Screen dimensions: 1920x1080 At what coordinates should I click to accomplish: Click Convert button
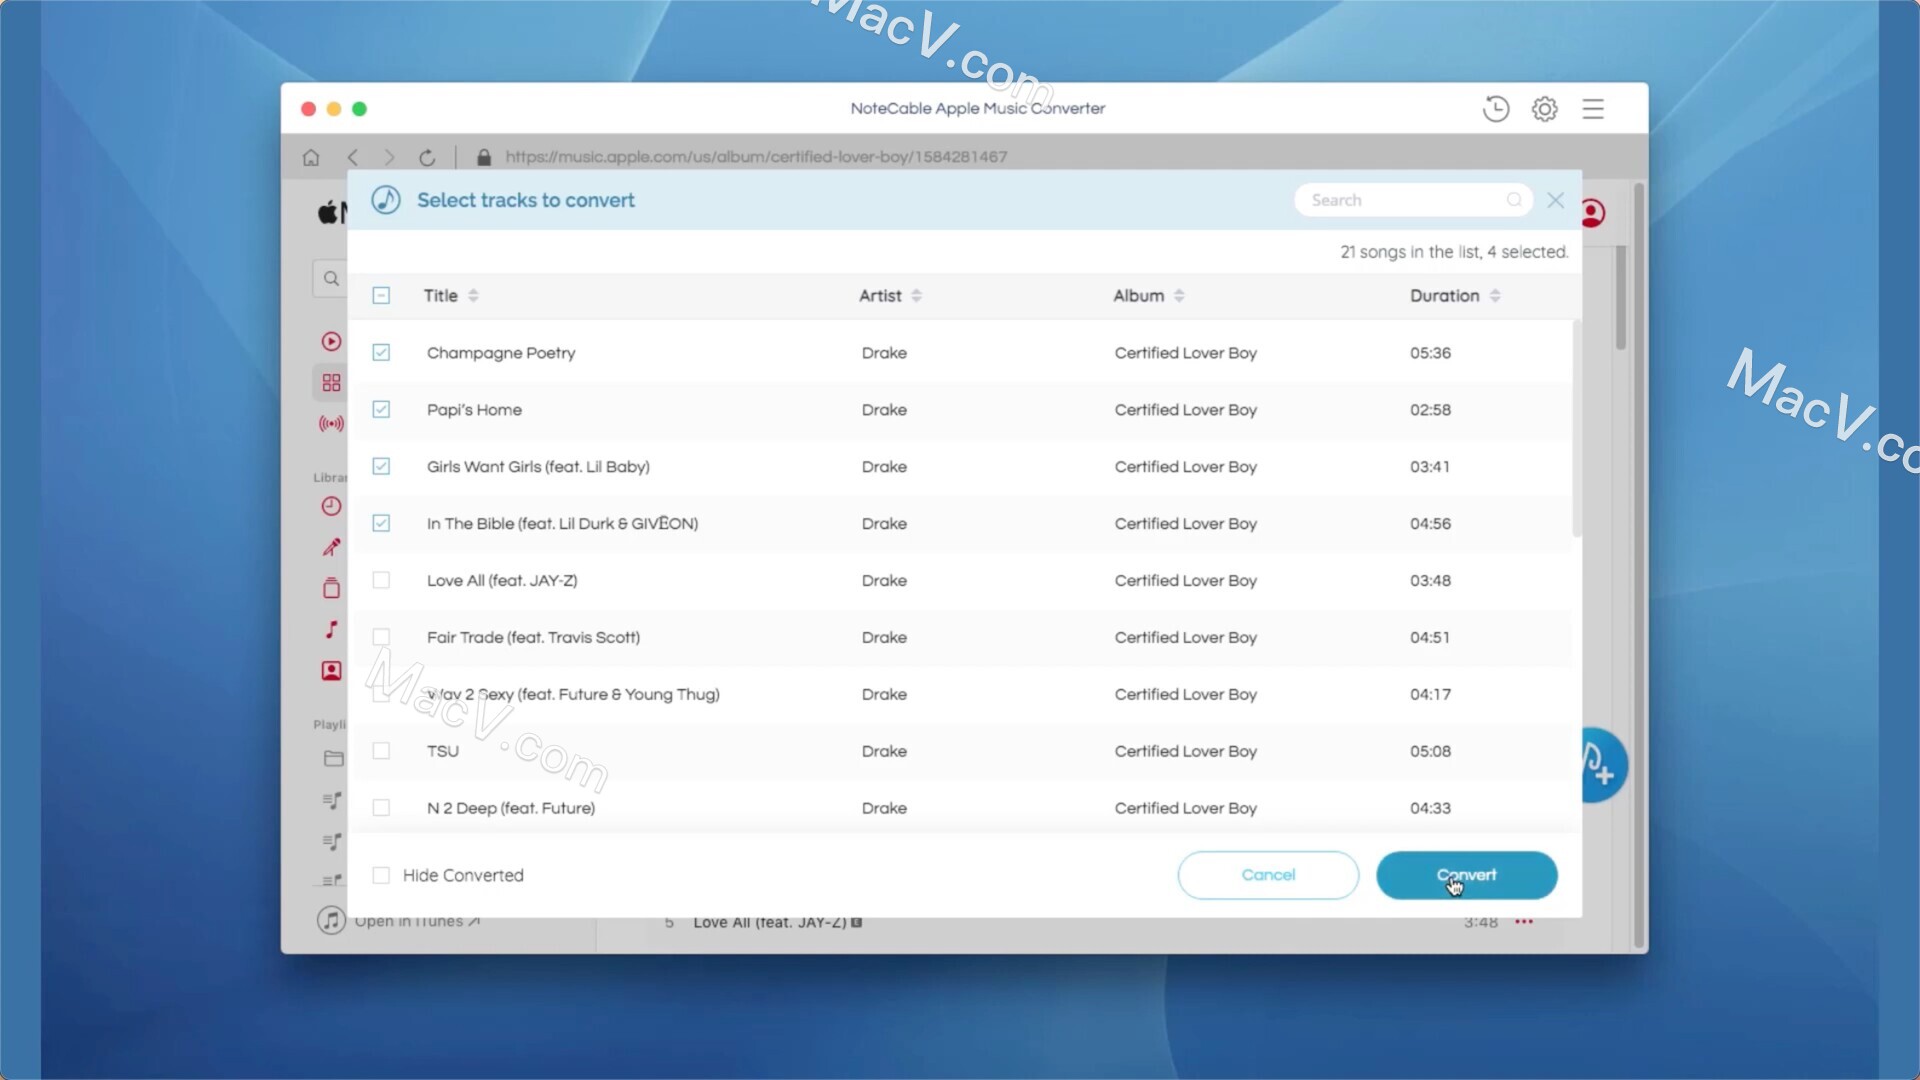pyautogui.click(x=1466, y=875)
